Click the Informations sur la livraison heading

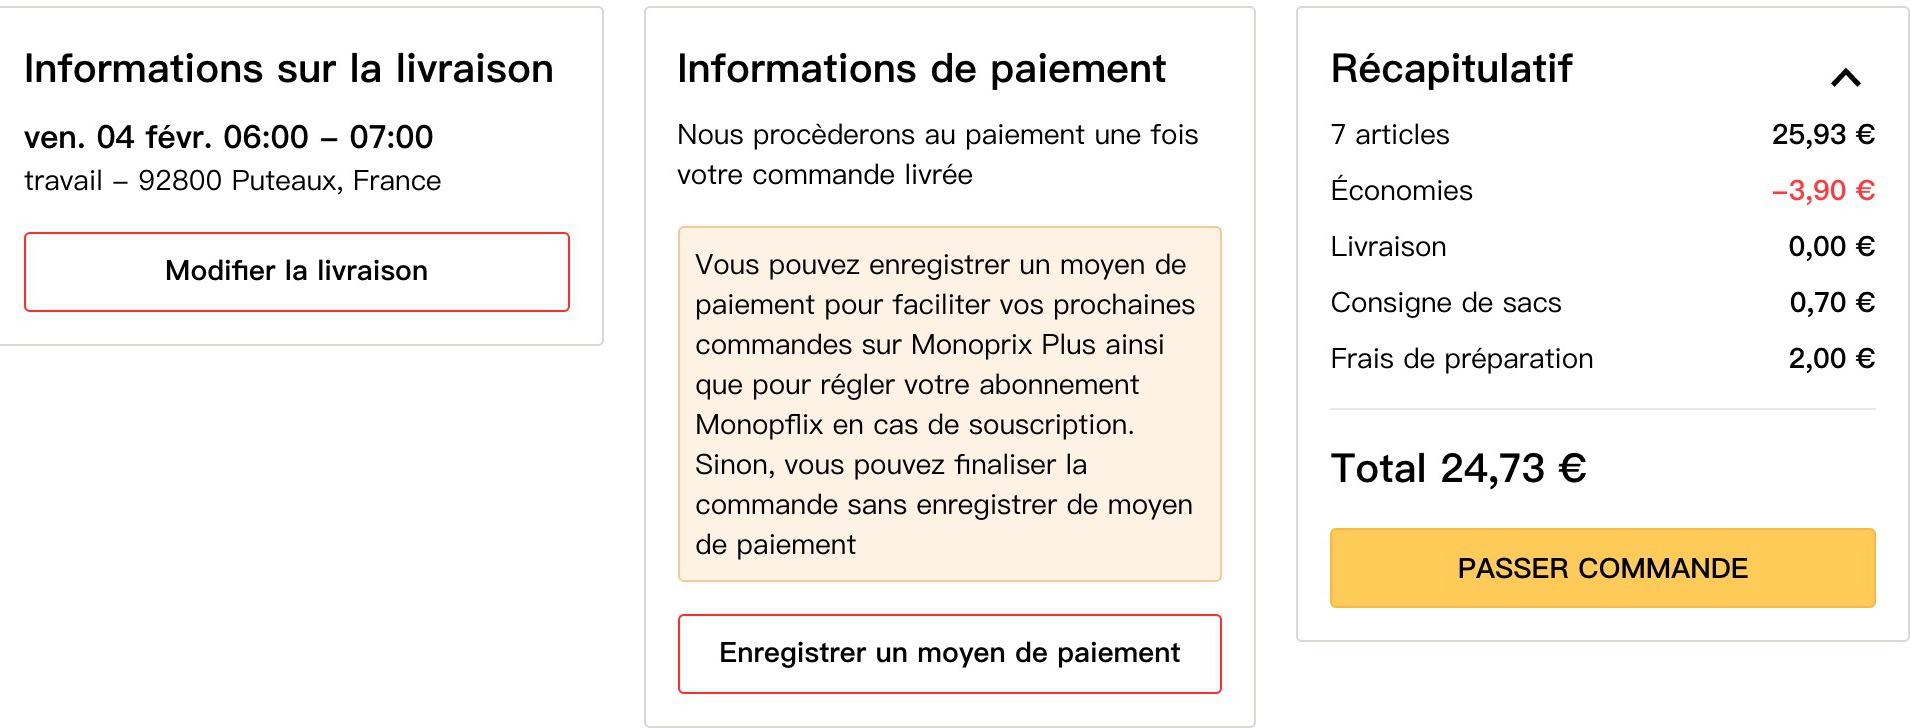tap(289, 69)
